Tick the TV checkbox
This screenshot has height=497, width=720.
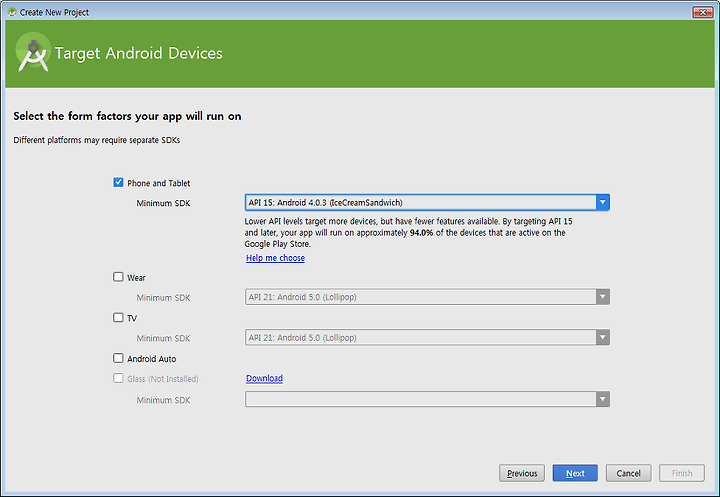[118, 317]
